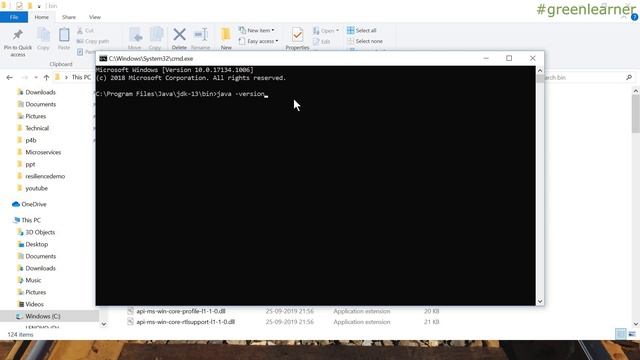This screenshot has width=640, height=360.
Task: Minimize the cmd.exe window
Action: [486, 58]
